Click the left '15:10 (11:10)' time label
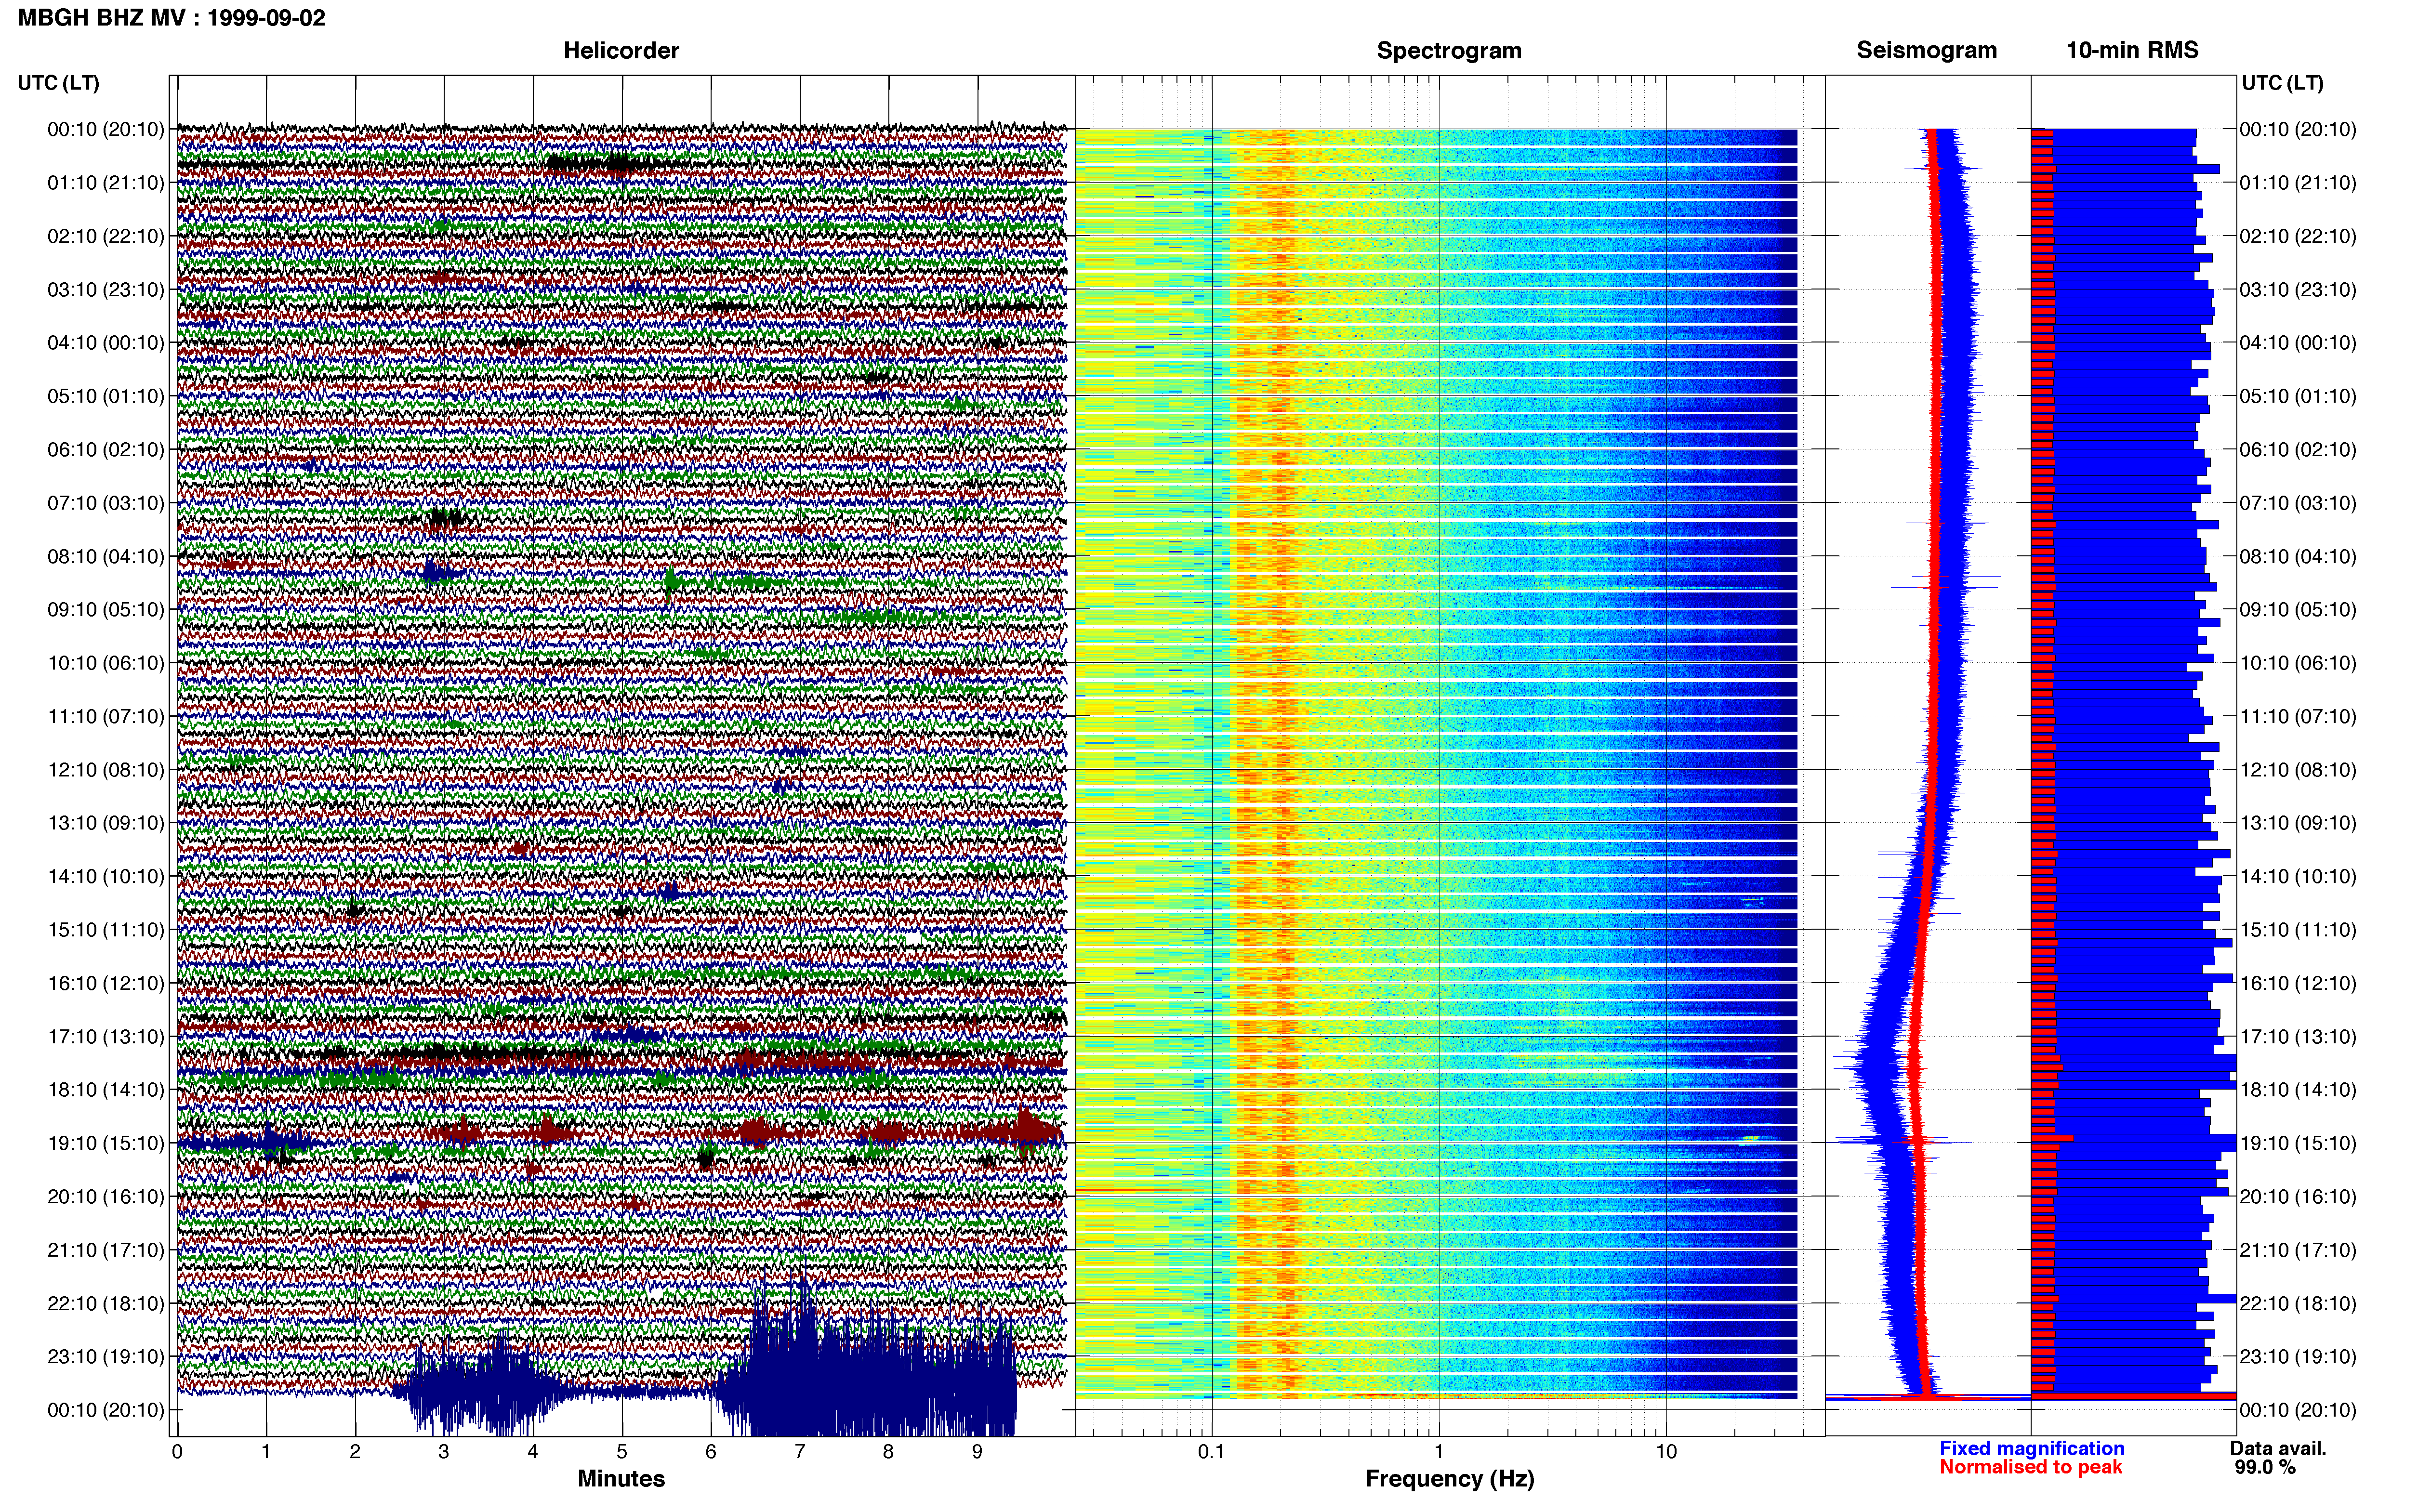The width and height of the screenshot is (2418, 1512). [106, 930]
